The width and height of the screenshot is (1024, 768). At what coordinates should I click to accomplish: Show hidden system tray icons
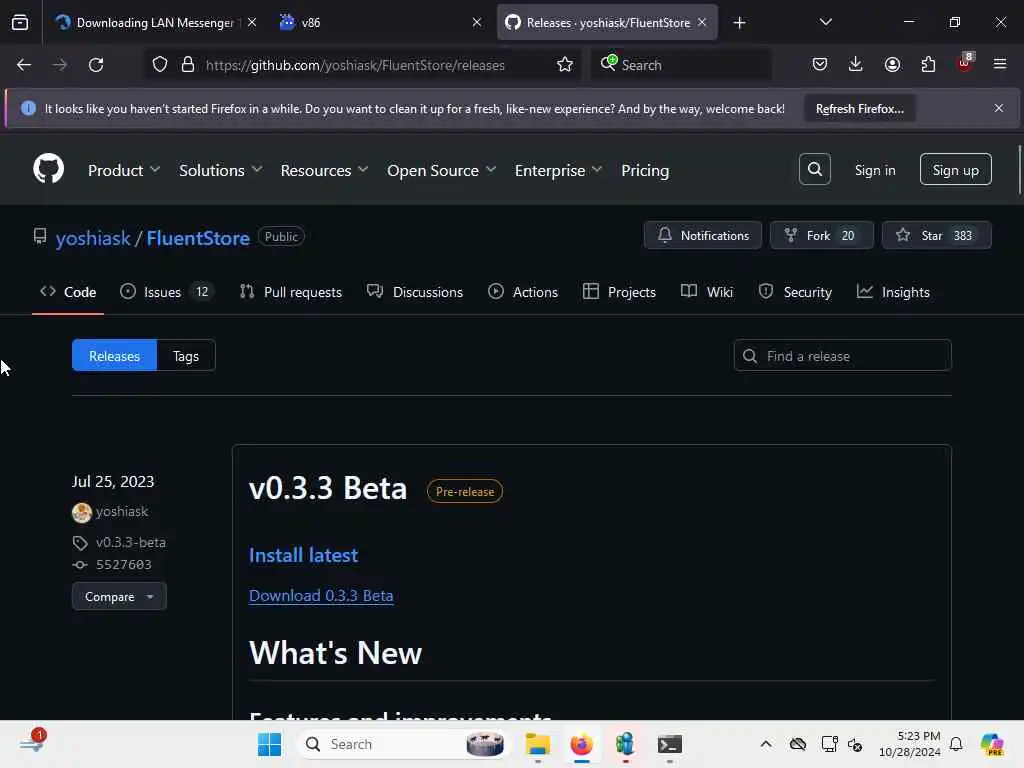766,744
